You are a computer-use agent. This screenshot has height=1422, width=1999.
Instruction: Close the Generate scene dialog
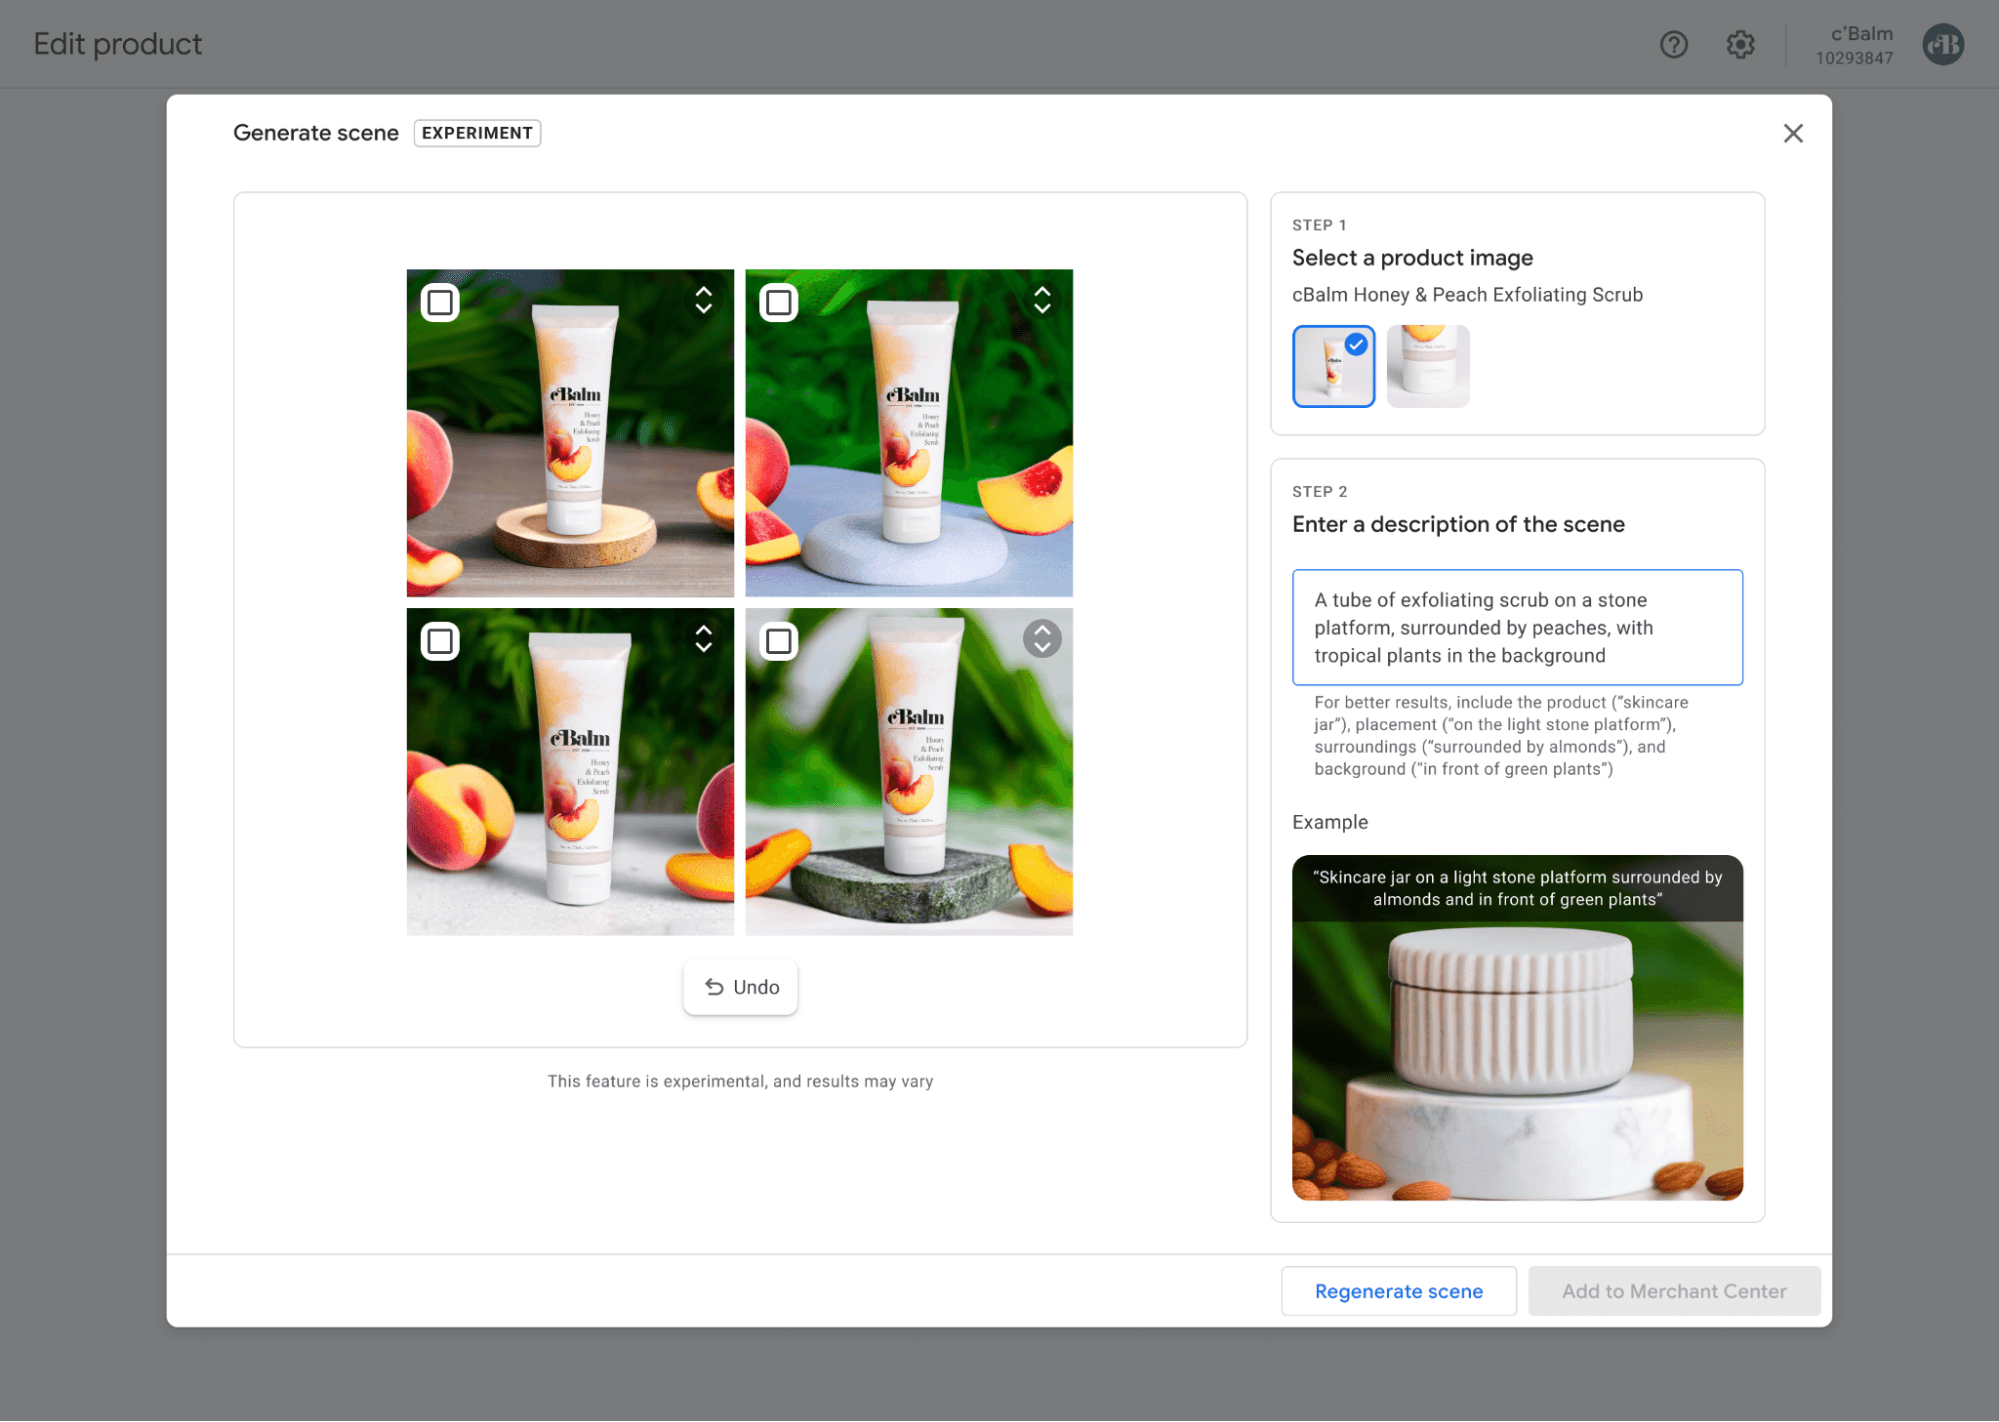pos(1793,133)
